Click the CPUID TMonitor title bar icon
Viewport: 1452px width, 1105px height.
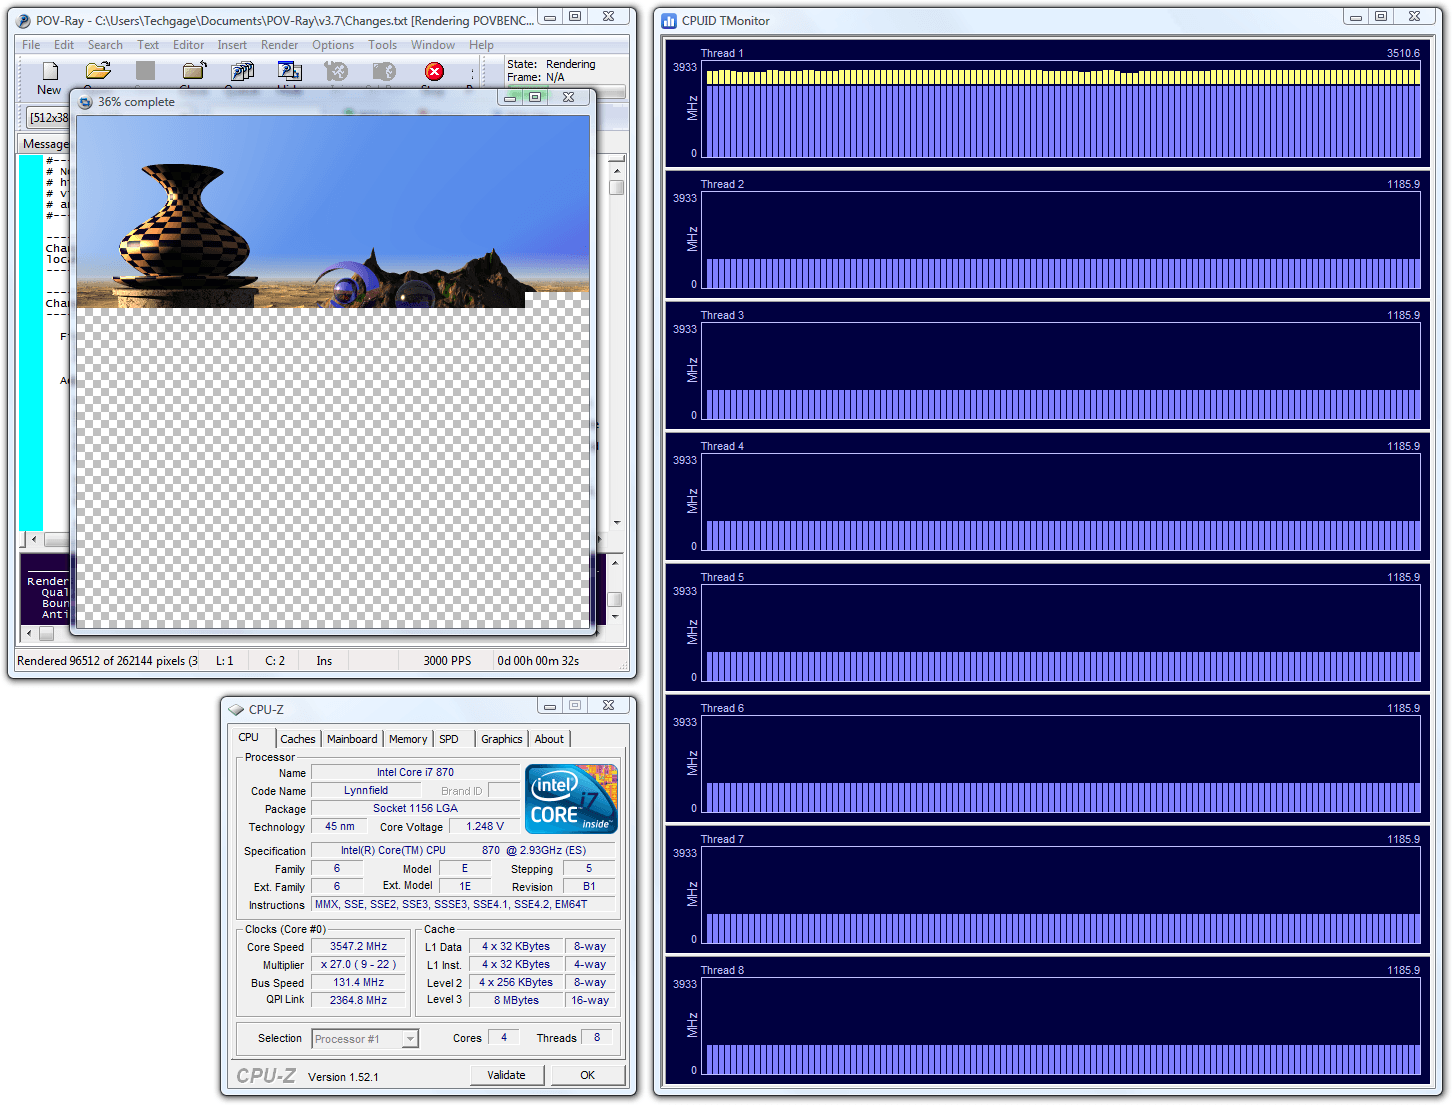coord(669,20)
